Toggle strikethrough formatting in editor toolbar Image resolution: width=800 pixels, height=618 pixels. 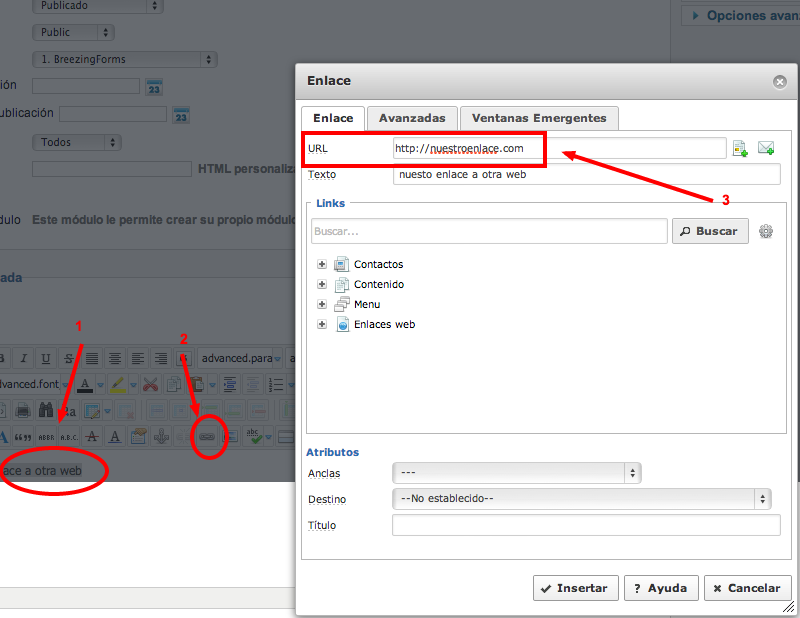point(68,358)
